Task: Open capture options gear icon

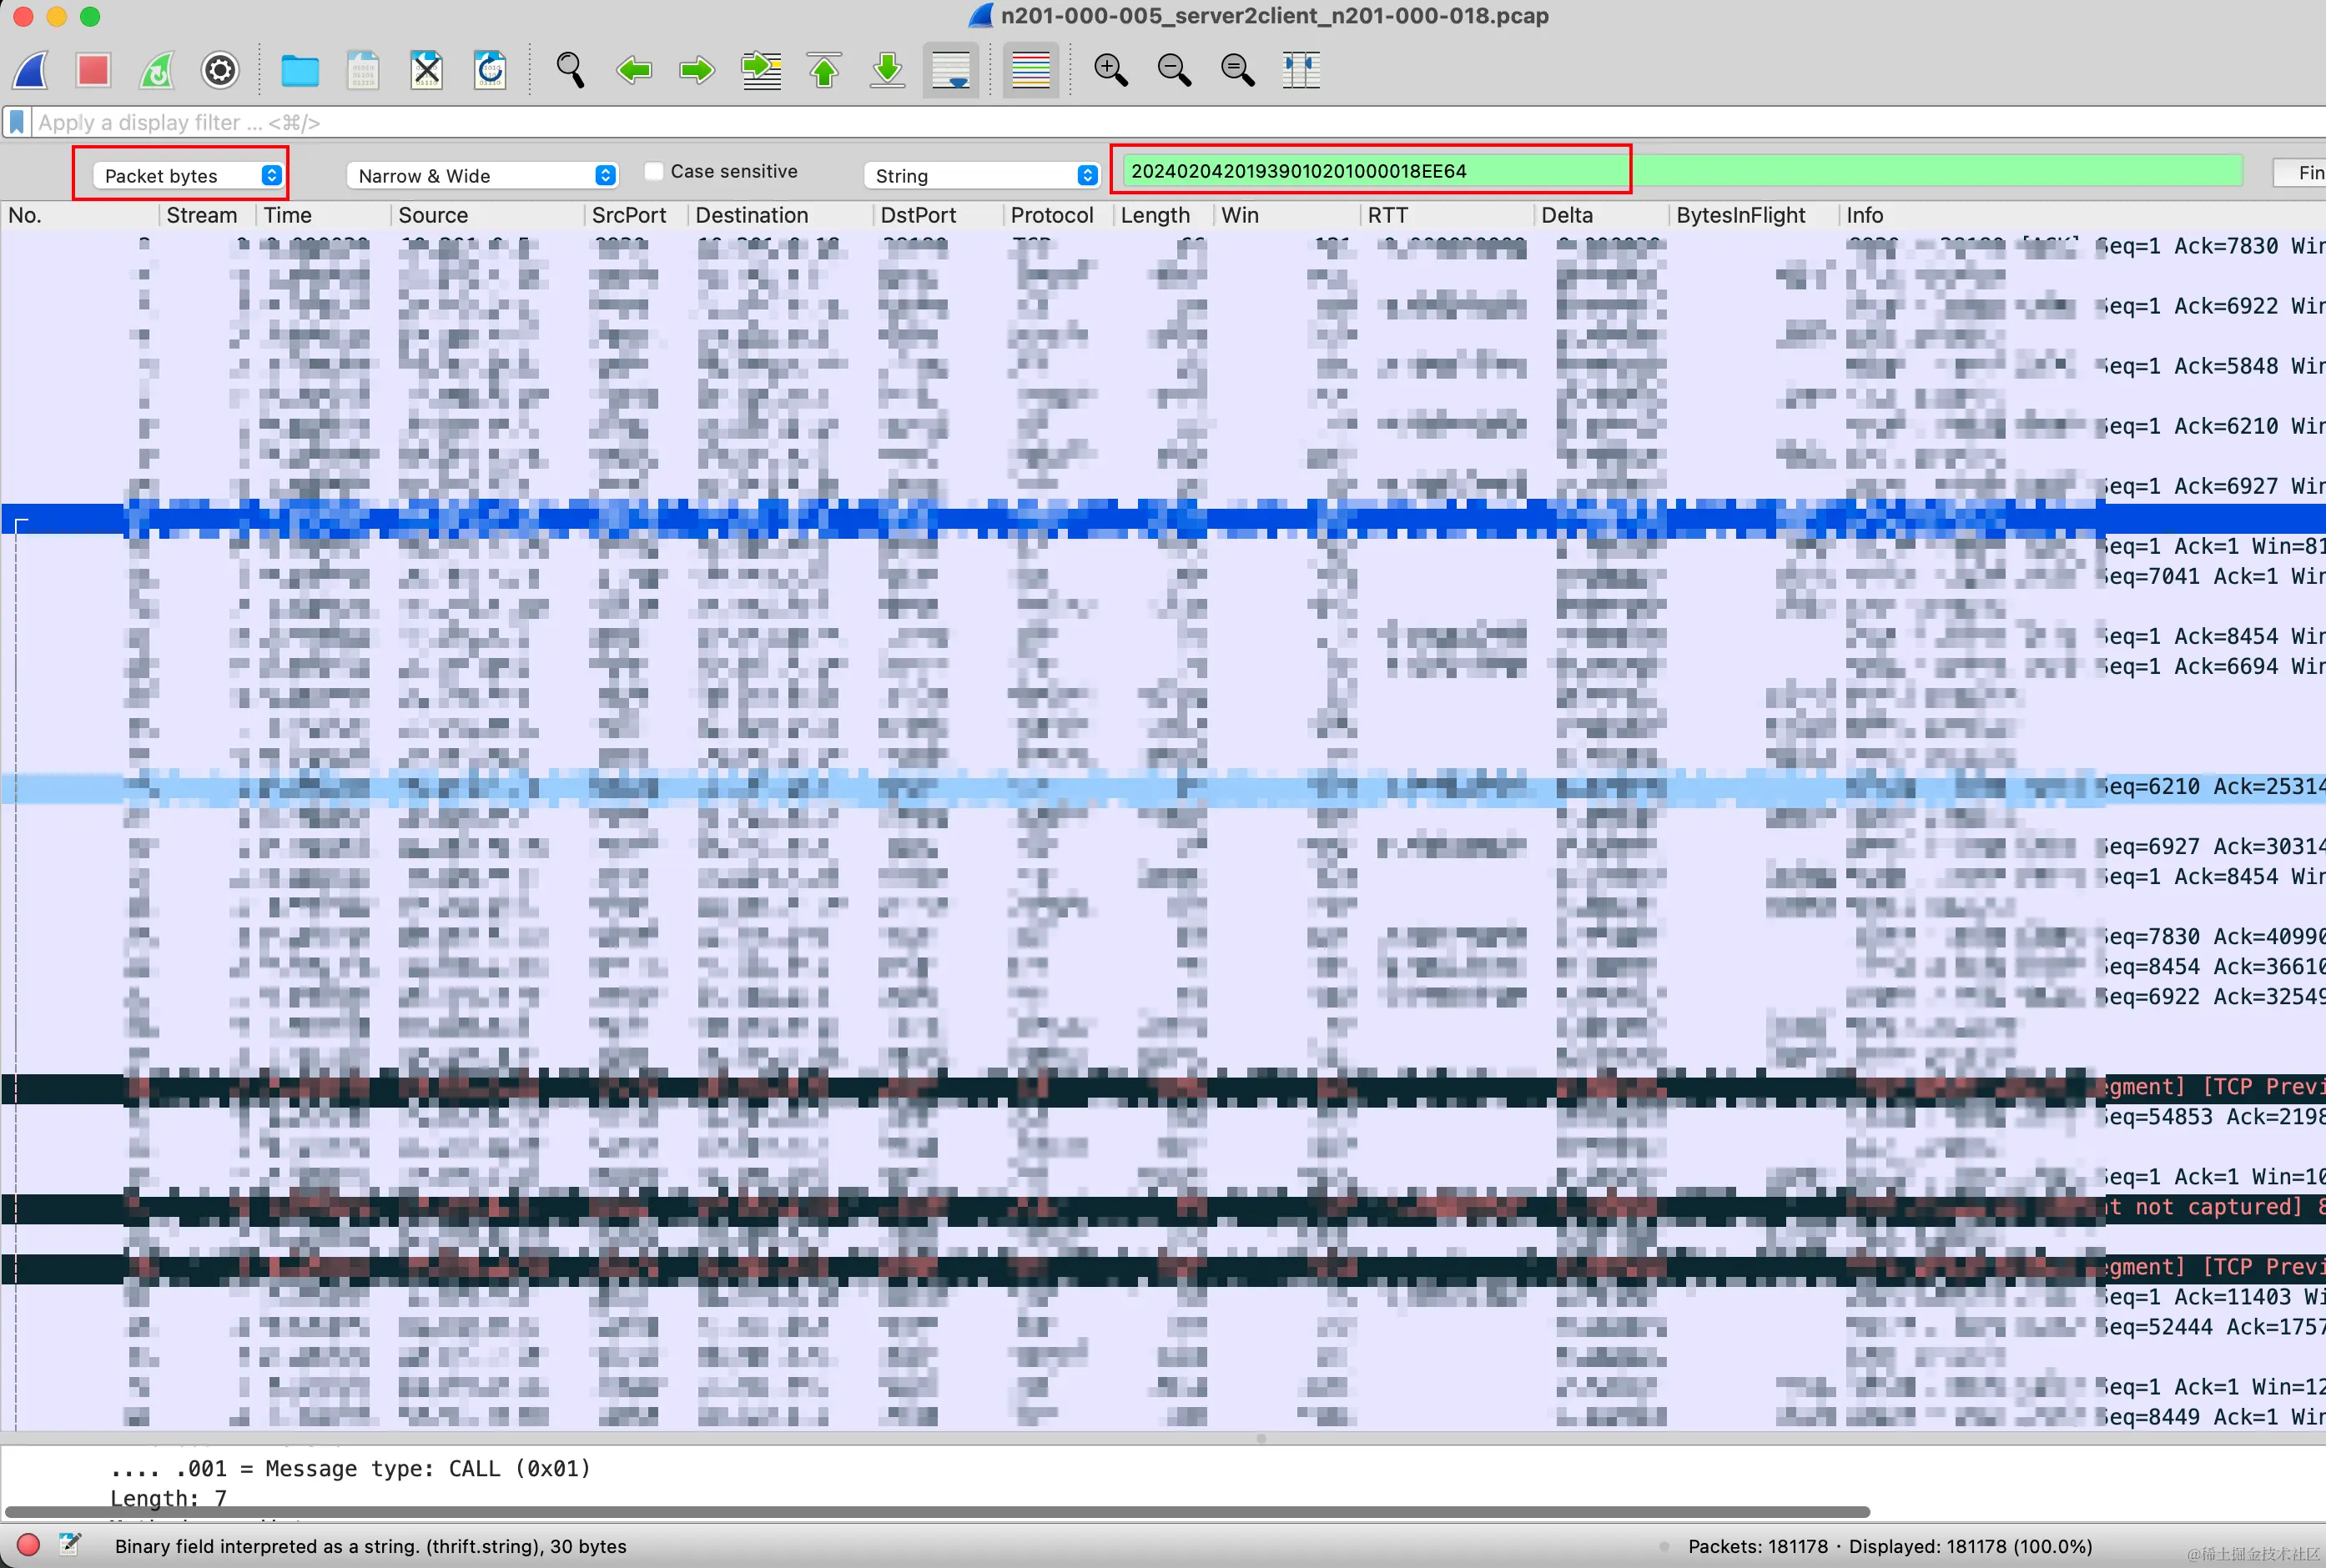Action: pyautogui.click(x=220, y=70)
